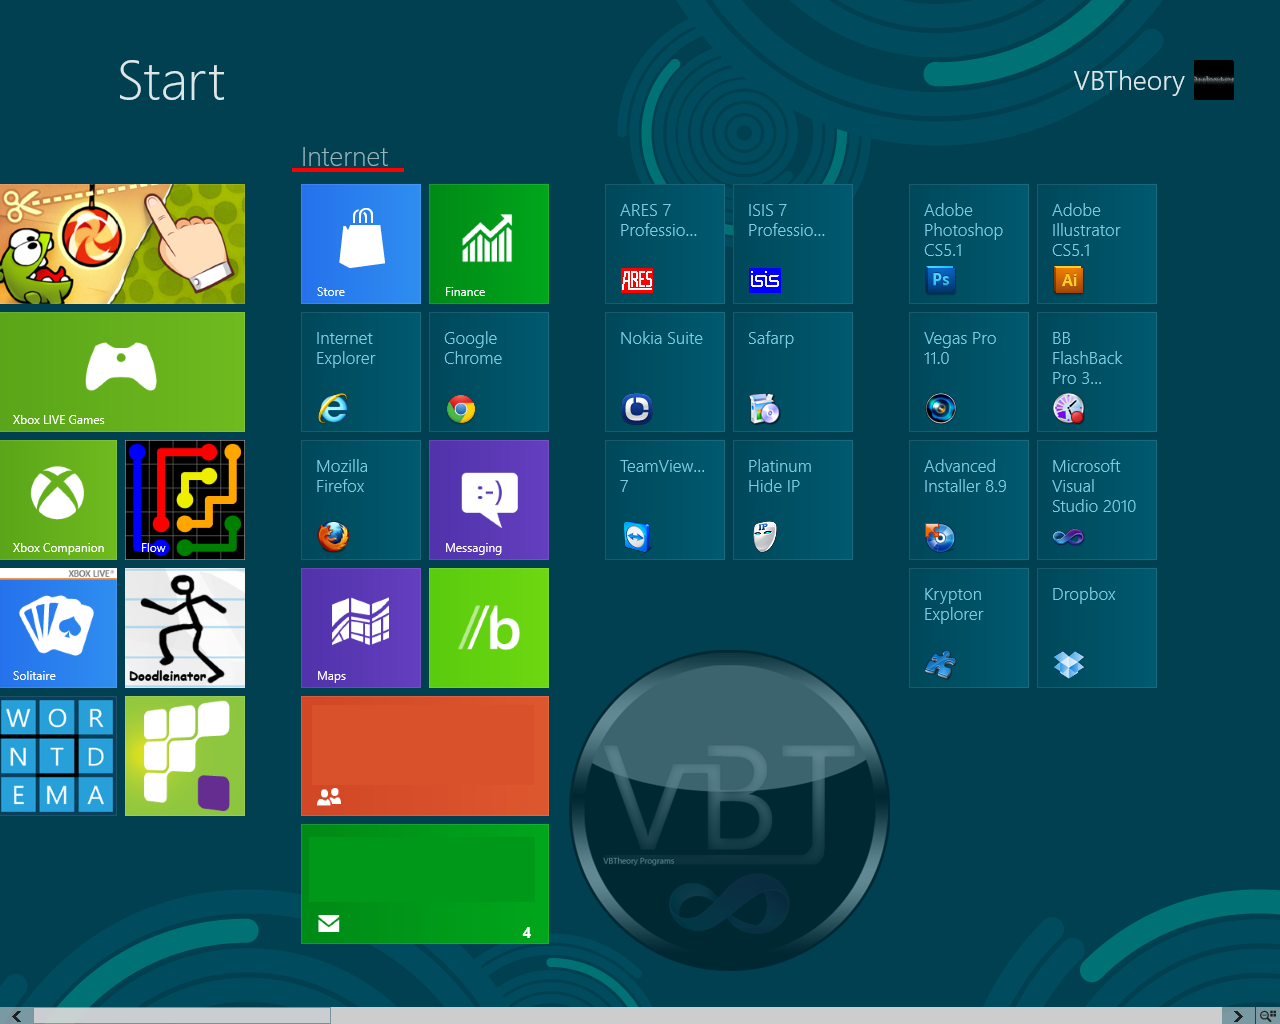Open Krypton Explorer
The image size is (1280, 1024).
(969, 628)
